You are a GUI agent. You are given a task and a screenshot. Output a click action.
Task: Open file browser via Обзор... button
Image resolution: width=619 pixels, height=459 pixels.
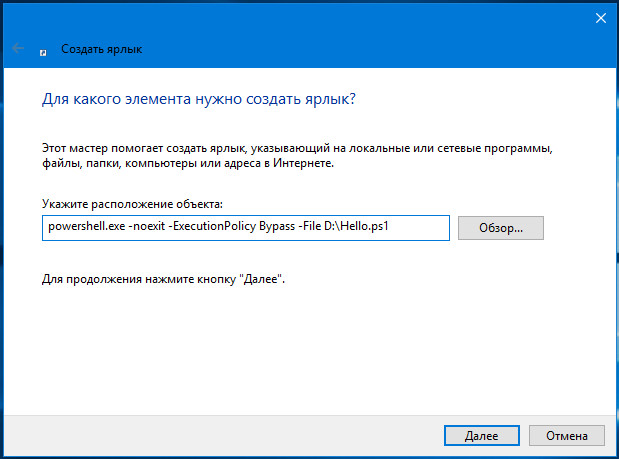click(x=501, y=228)
